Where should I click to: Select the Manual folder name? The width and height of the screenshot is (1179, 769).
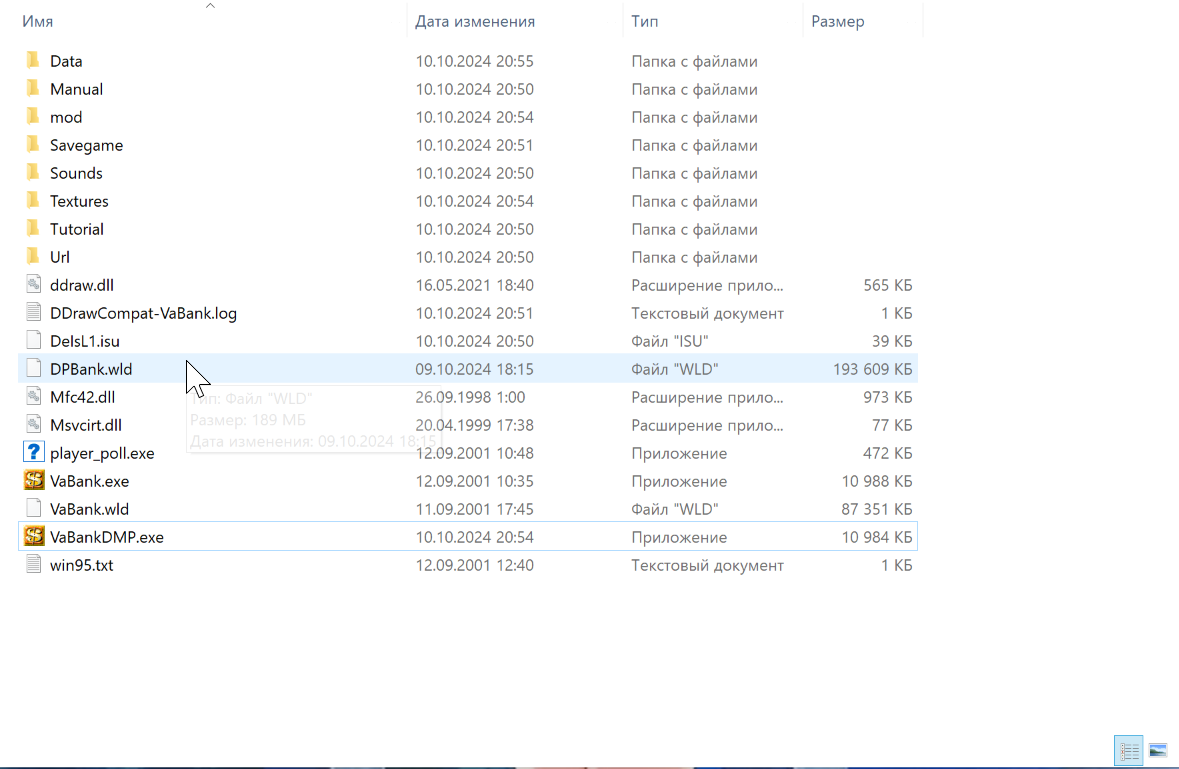pos(77,89)
